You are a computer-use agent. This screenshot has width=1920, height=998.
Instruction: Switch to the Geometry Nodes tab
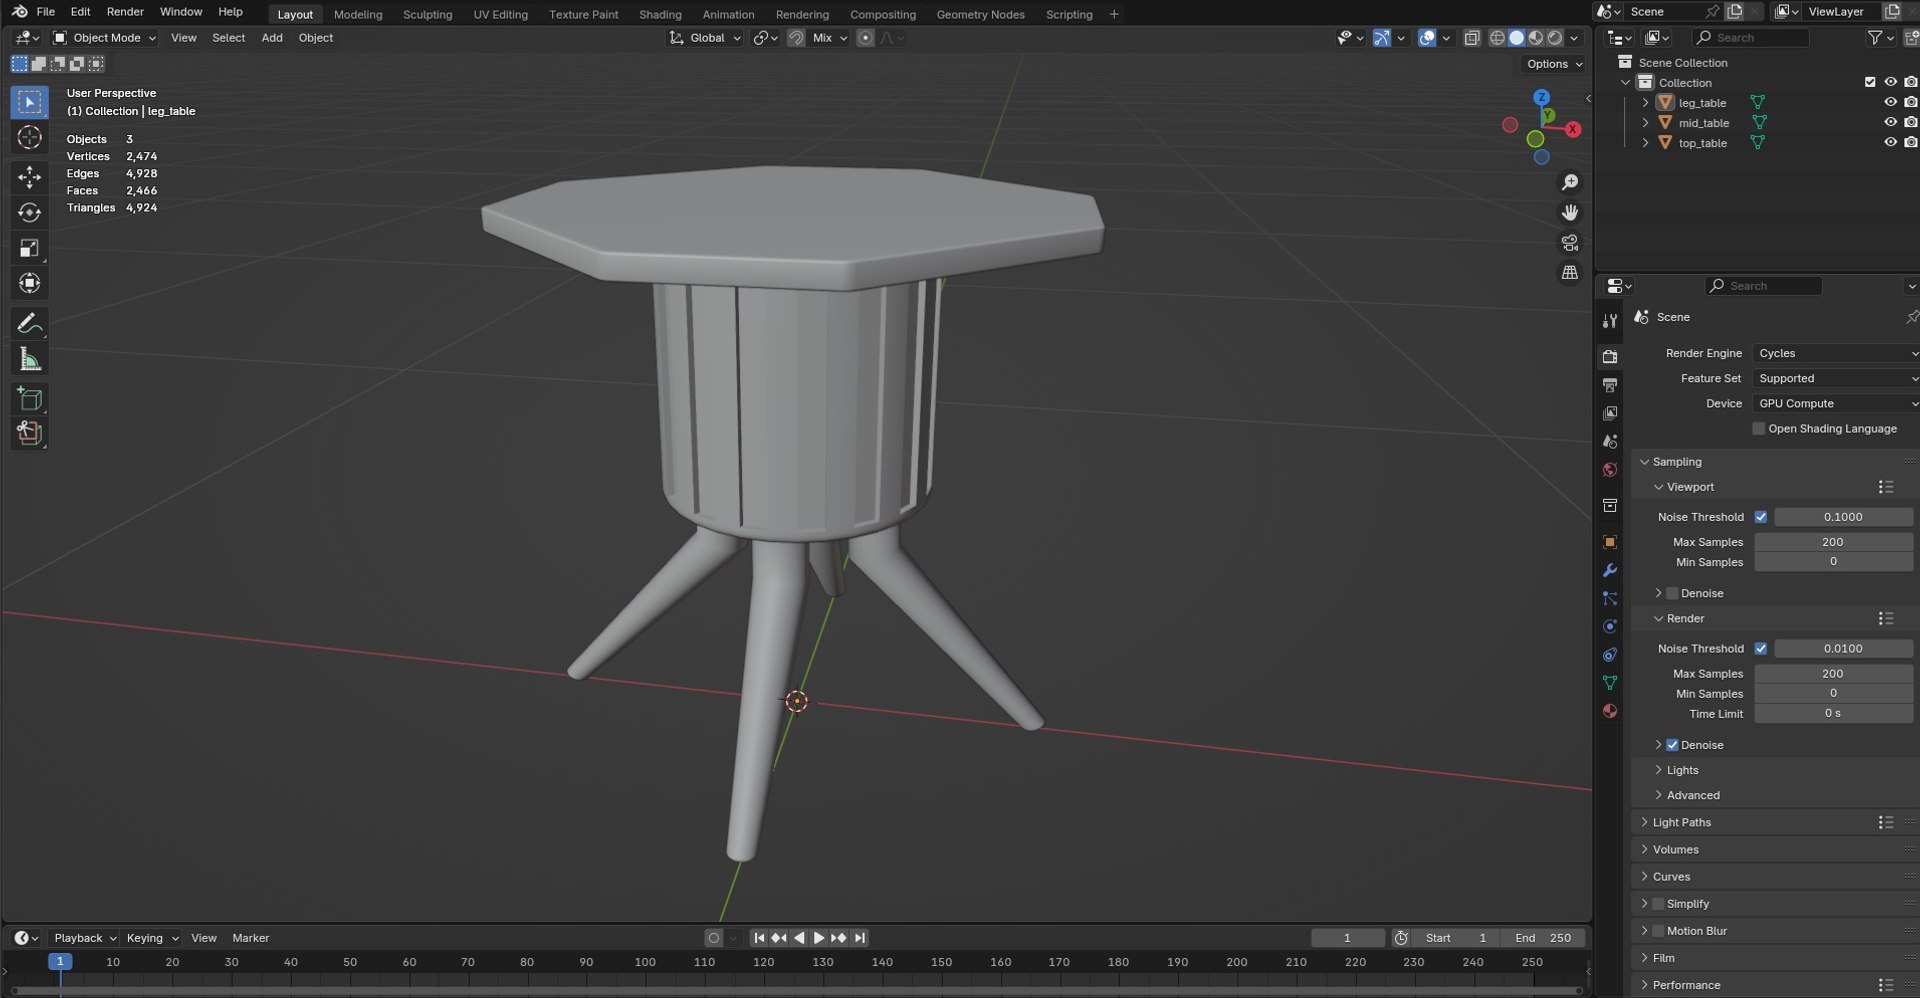[x=980, y=14]
